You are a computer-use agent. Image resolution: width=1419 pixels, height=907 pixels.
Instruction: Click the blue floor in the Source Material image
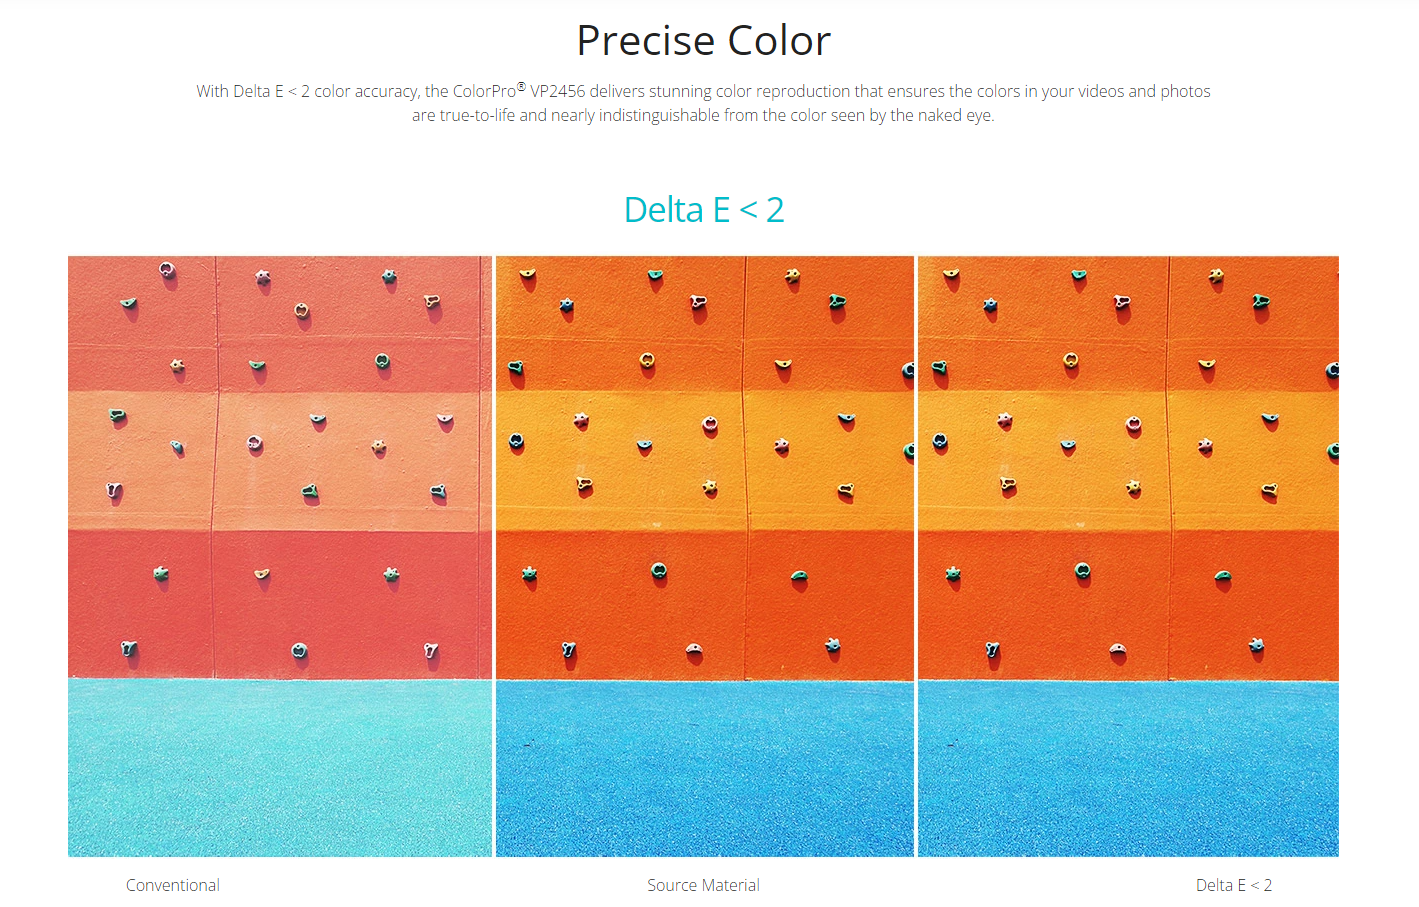click(x=704, y=768)
